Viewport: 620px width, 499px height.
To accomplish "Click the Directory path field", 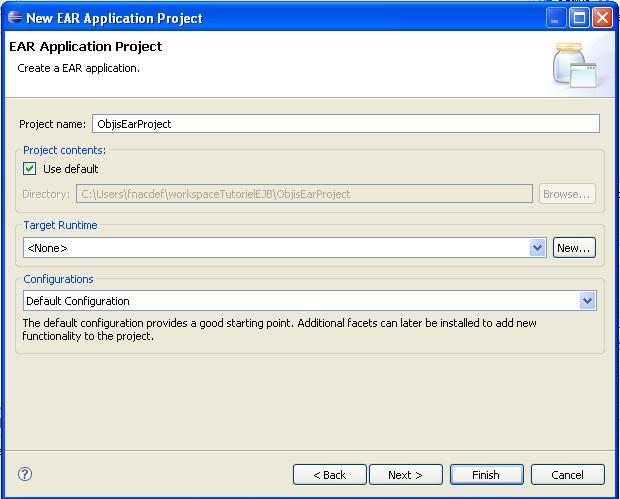I will [x=304, y=194].
